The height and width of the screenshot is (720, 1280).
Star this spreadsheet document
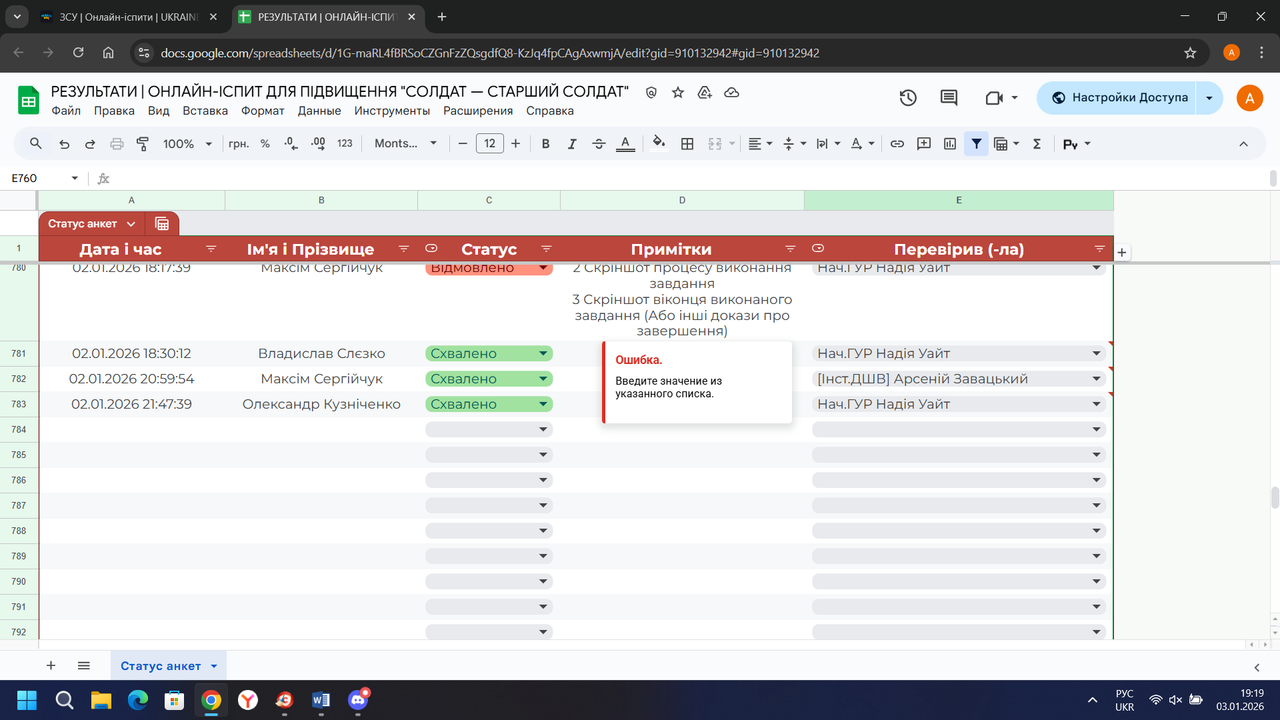pyautogui.click(x=678, y=92)
